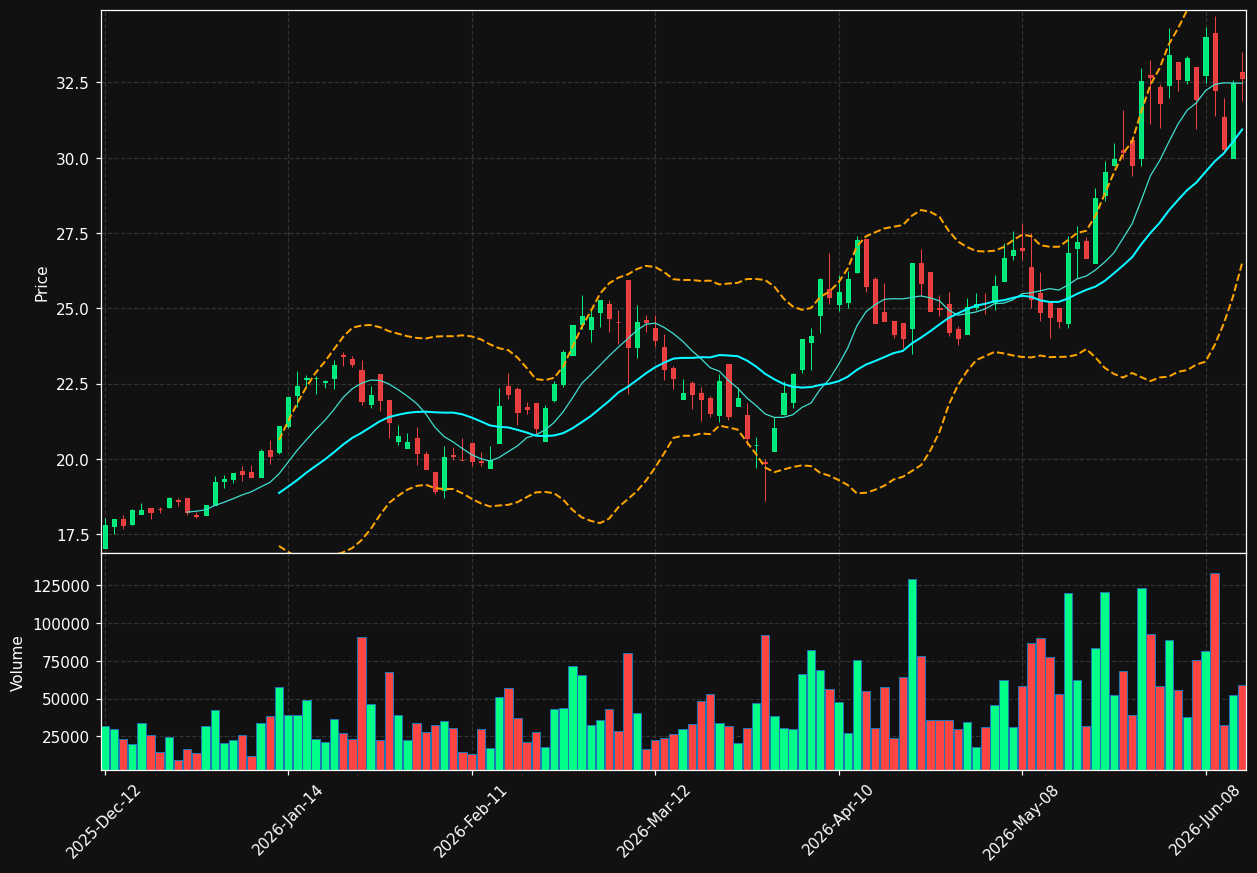This screenshot has width=1257, height=873.
Task: Click the 25000 volume tick label
Action: click(65, 738)
